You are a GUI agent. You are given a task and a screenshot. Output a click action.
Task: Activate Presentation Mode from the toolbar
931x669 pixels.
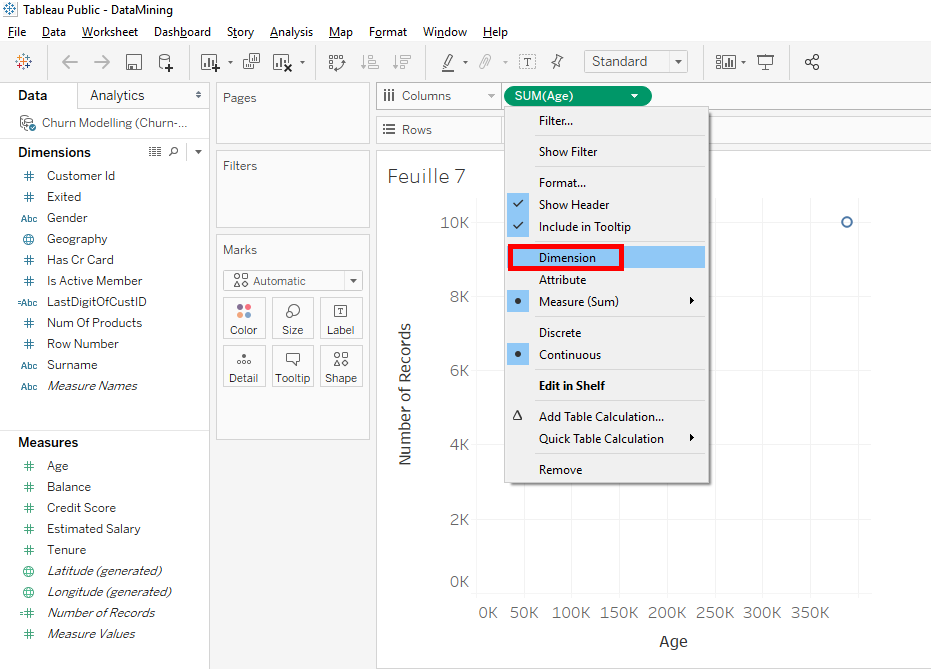tap(765, 62)
